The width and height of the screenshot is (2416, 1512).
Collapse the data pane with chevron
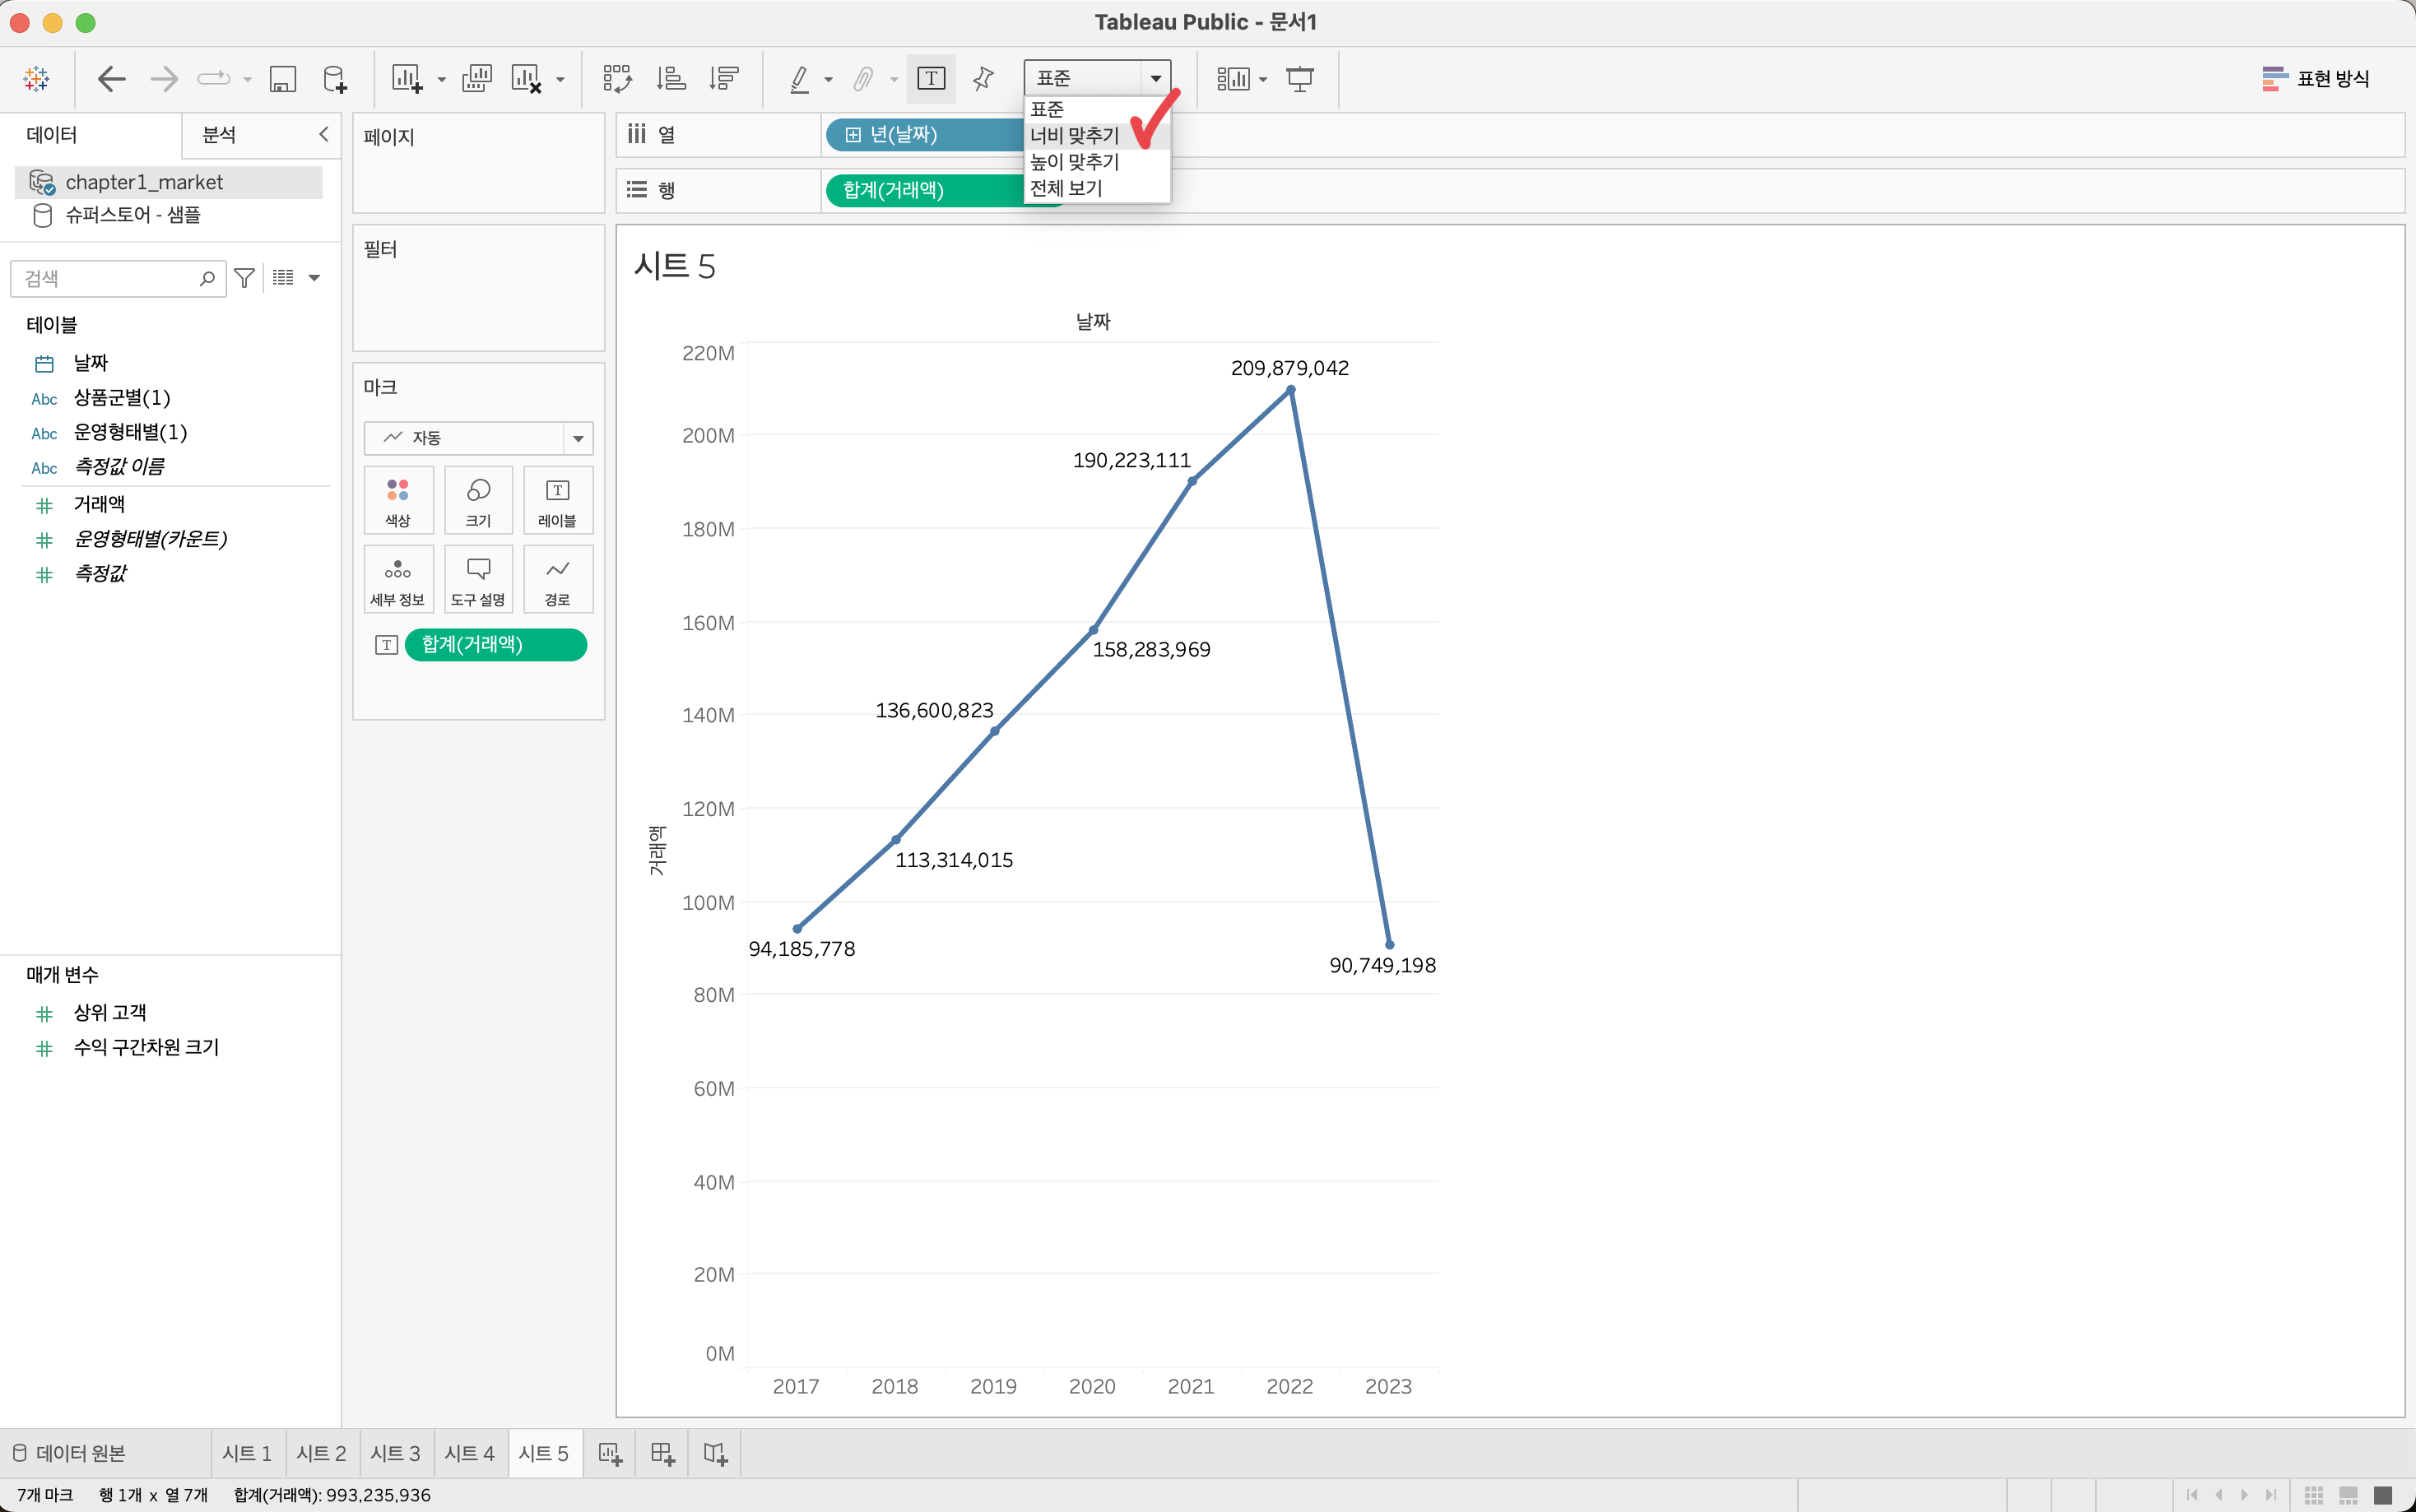(x=324, y=134)
